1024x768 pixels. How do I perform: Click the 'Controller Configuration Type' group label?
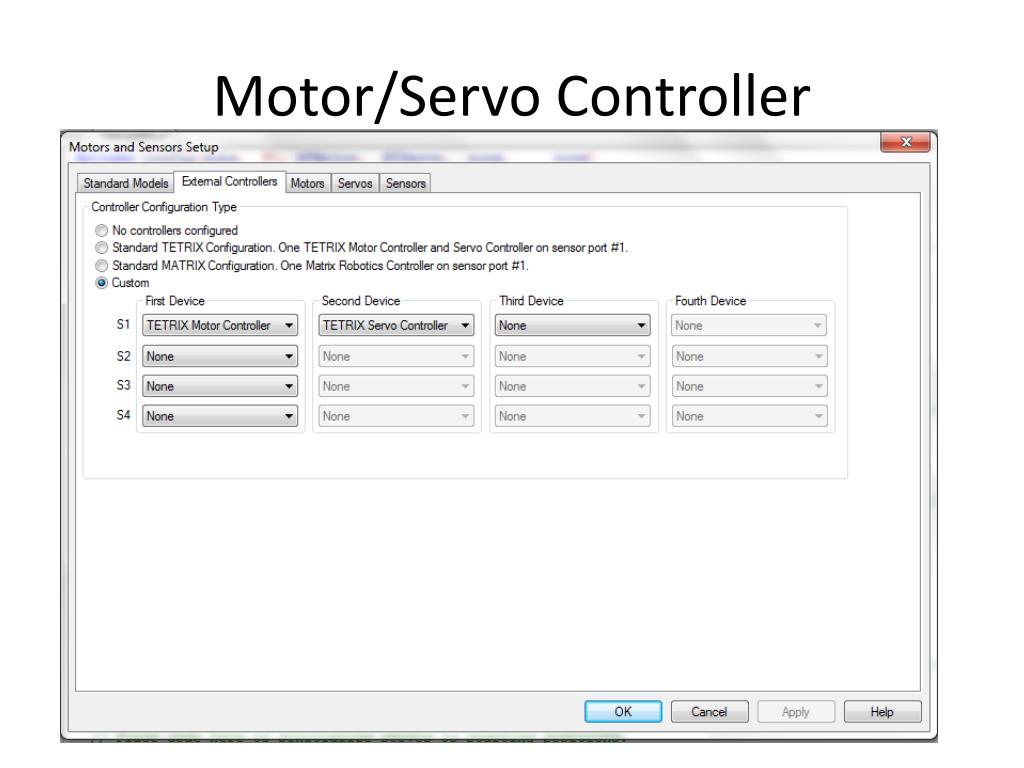click(x=164, y=207)
